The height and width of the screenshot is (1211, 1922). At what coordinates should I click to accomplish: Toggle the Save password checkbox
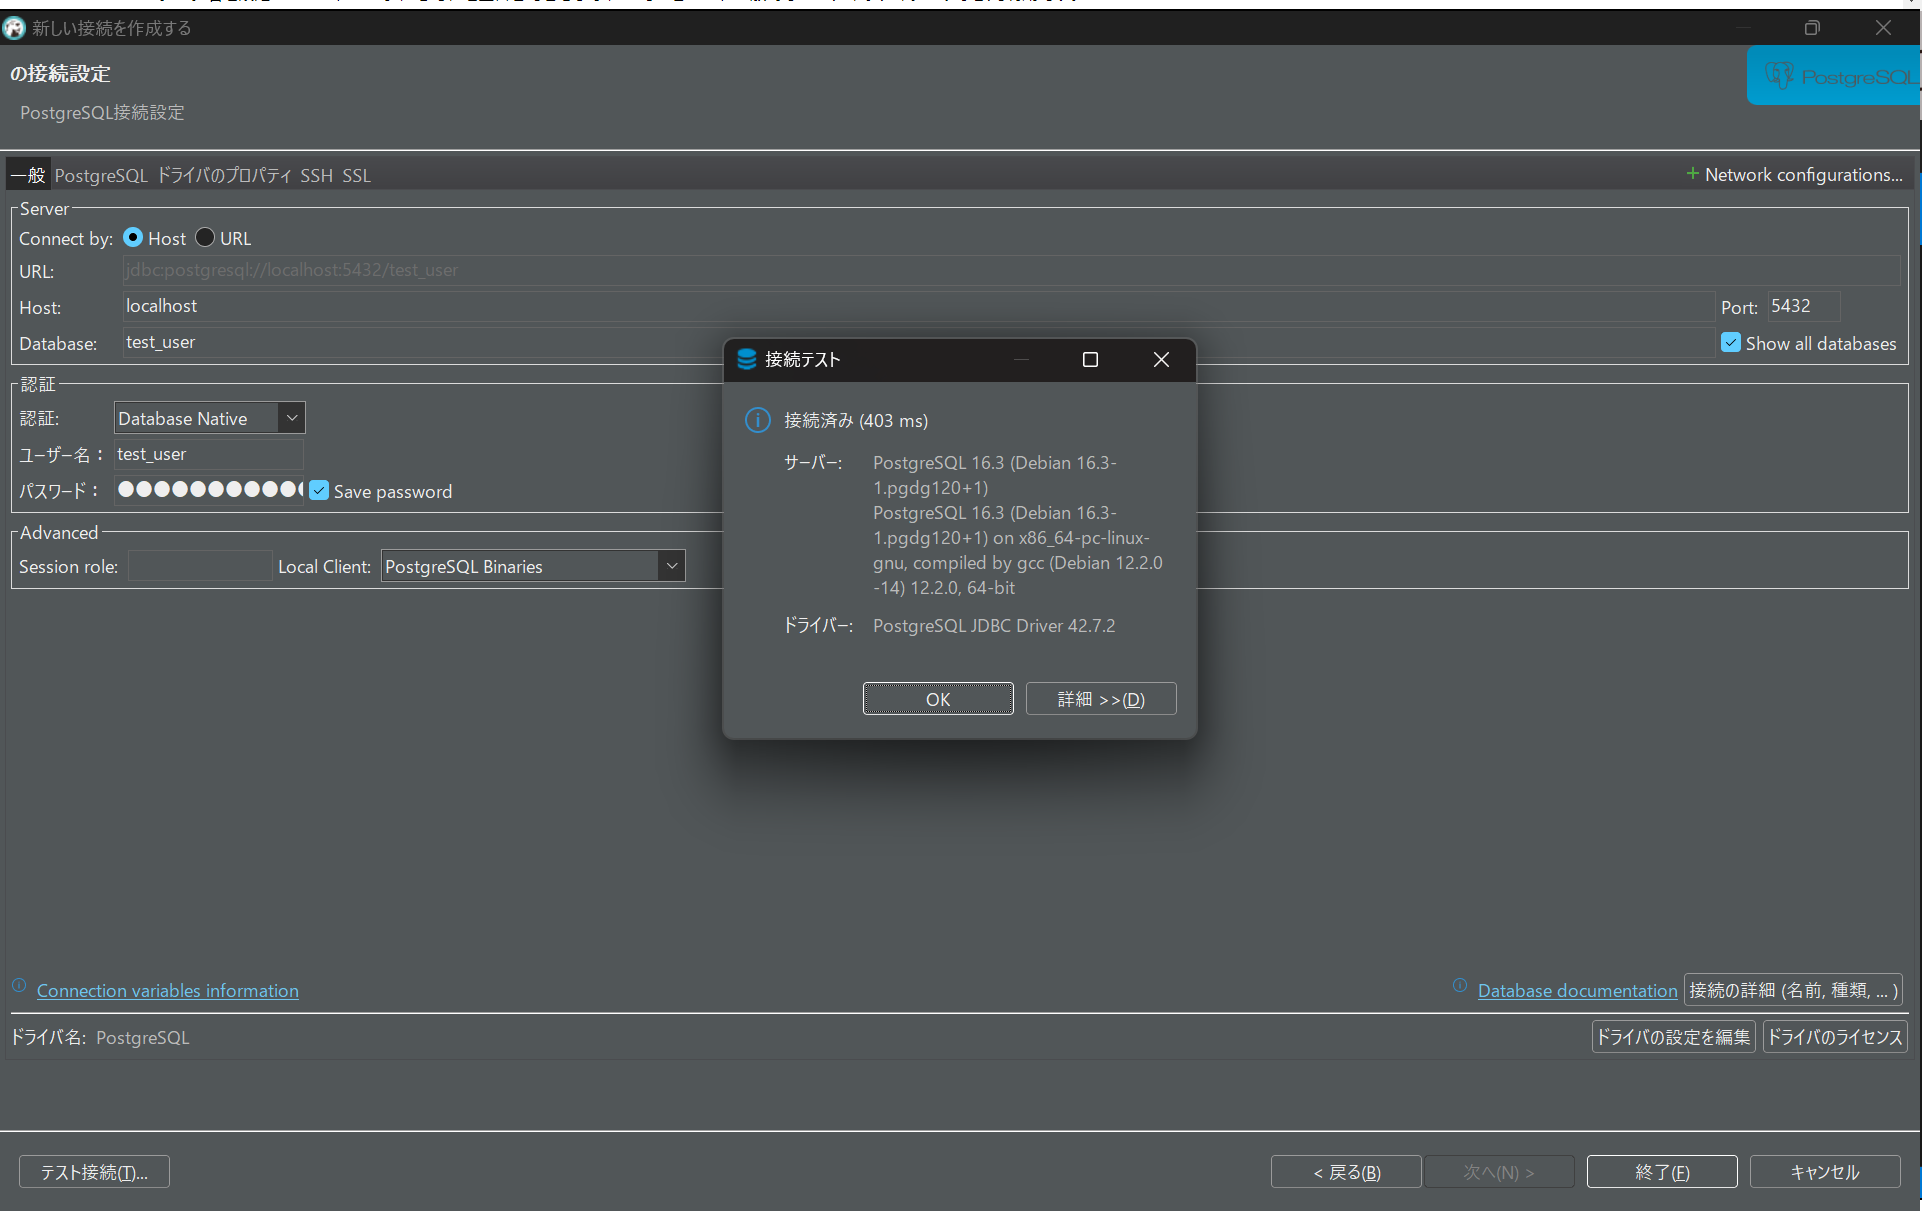coord(319,491)
